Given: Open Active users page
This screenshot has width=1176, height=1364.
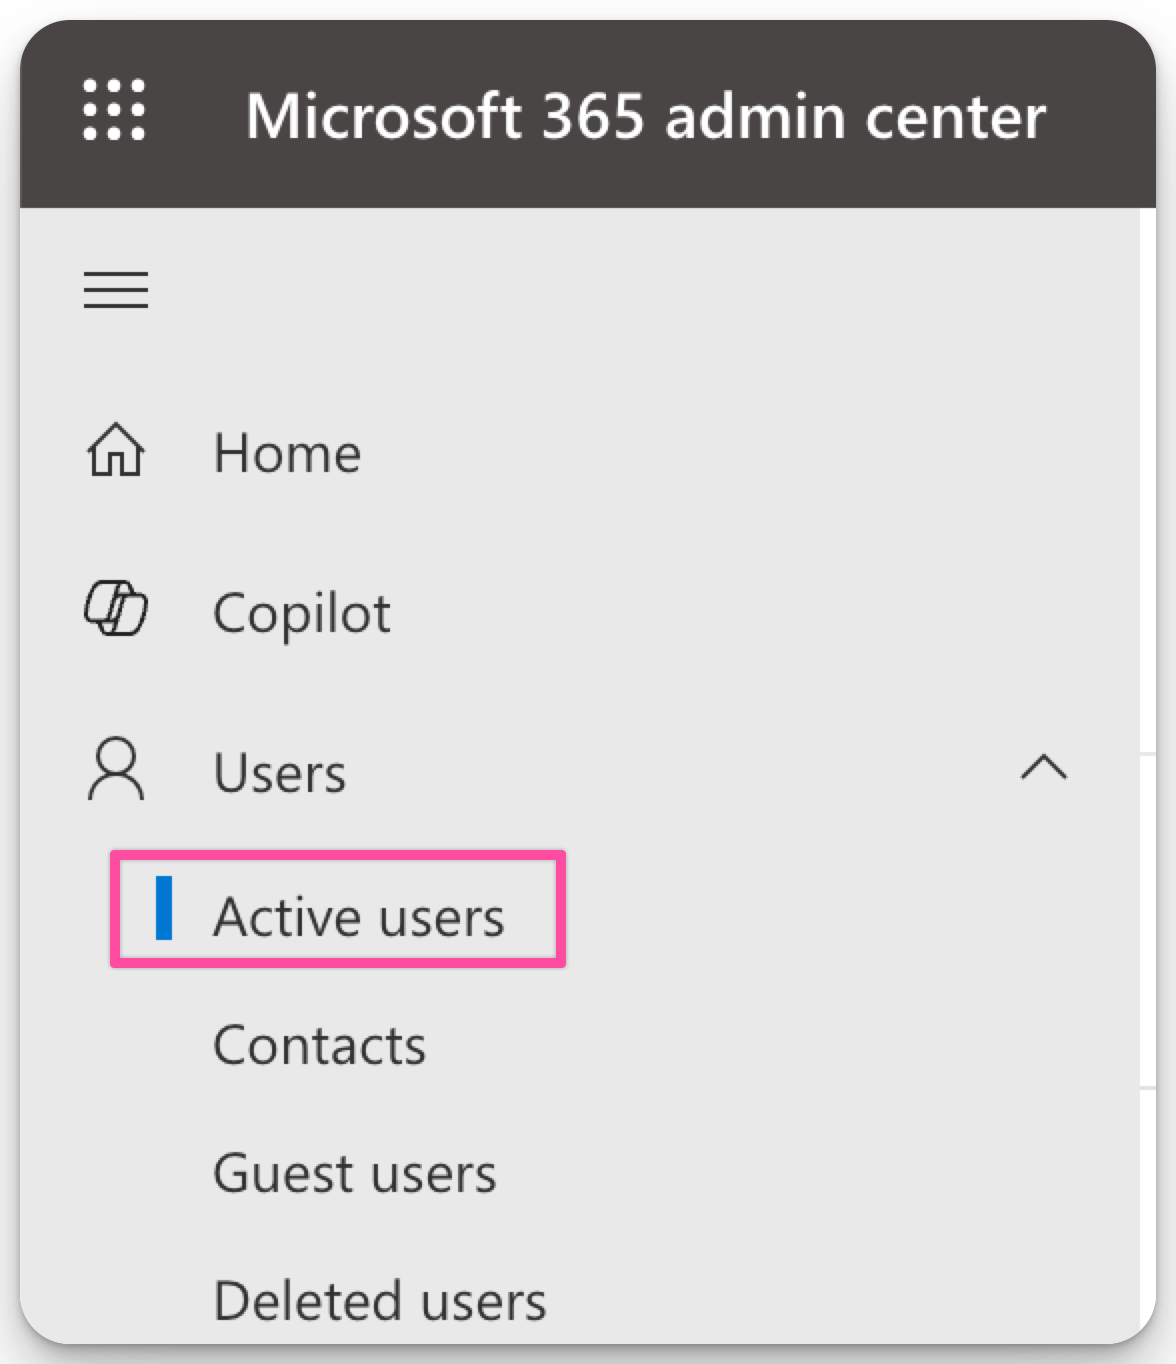Looking at the screenshot, I should click(359, 917).
